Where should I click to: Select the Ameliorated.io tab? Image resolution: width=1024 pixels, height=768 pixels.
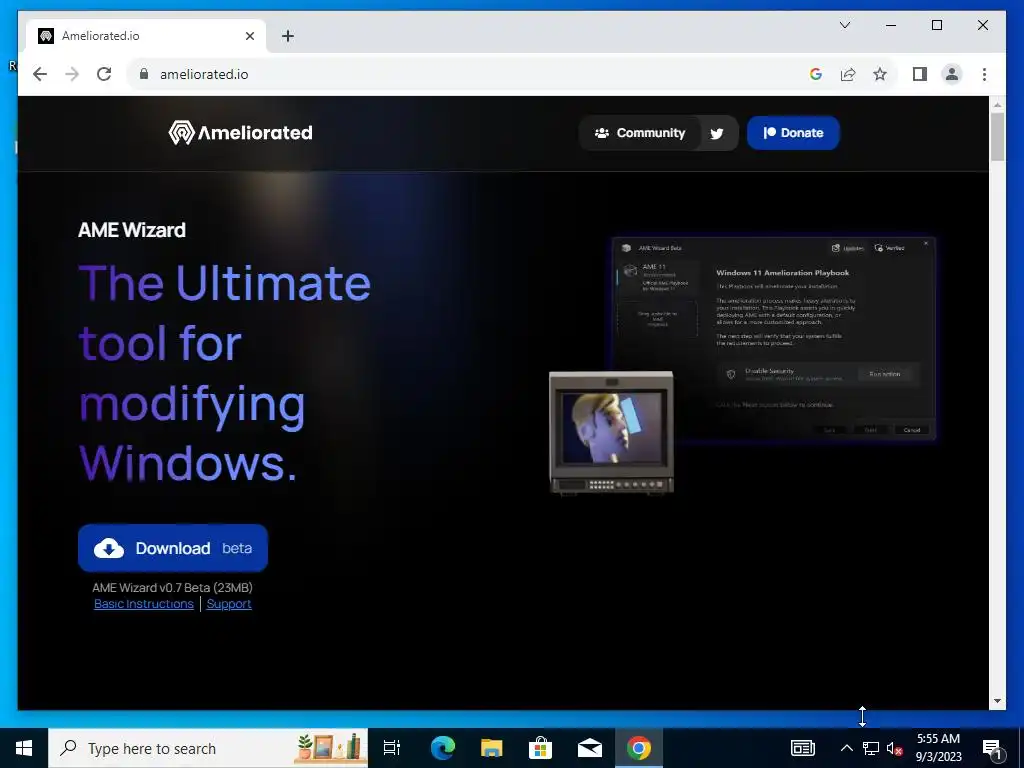click(146, 36)
